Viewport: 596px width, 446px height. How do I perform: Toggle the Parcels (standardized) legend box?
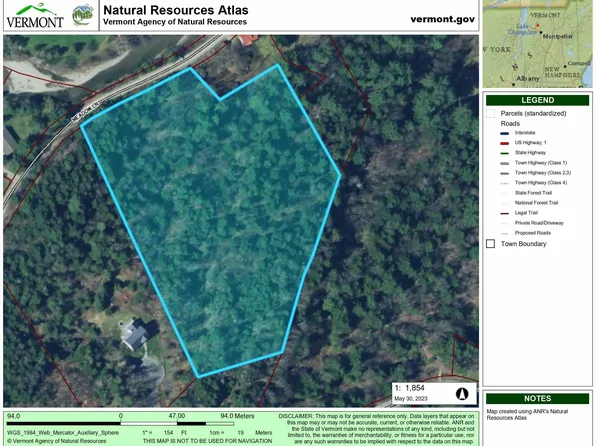(490, 113)
